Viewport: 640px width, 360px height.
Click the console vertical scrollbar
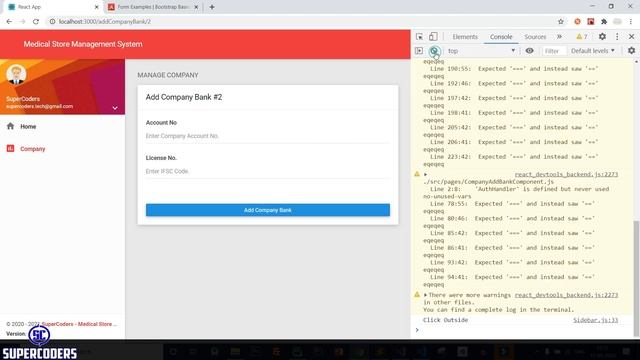(x=636, y=278)
